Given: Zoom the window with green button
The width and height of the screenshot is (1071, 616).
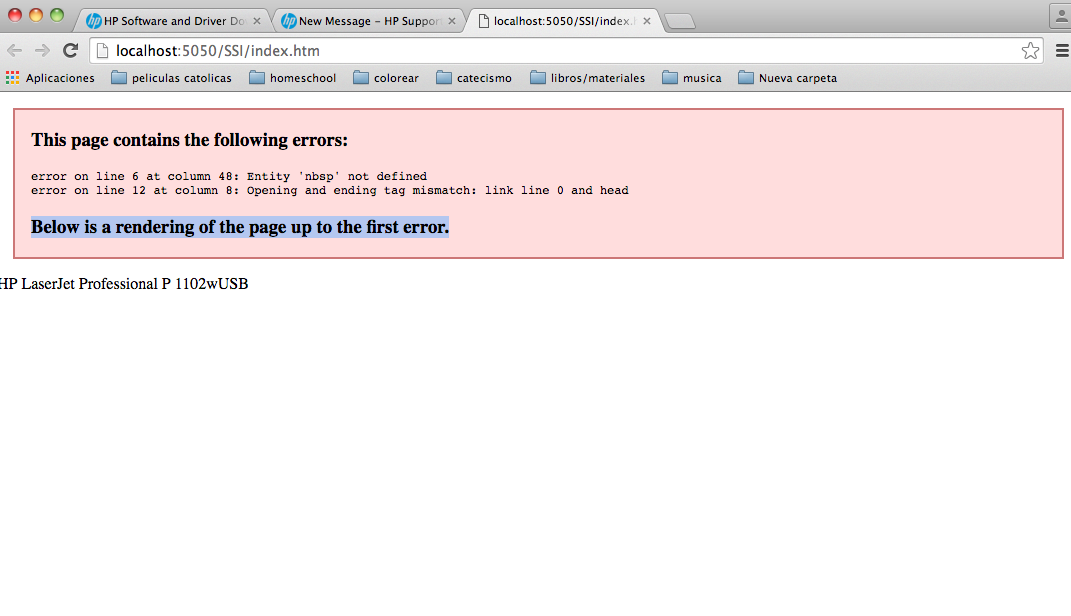Looking at the screenshot, I should coord(57,15).
